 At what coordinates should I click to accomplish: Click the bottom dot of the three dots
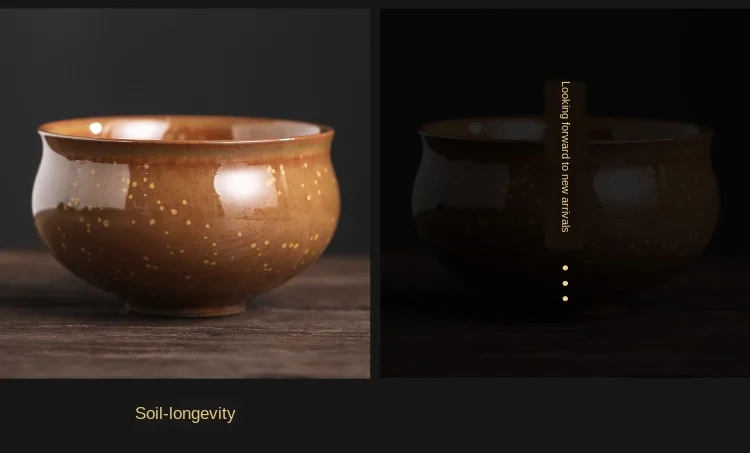(565, 298)
